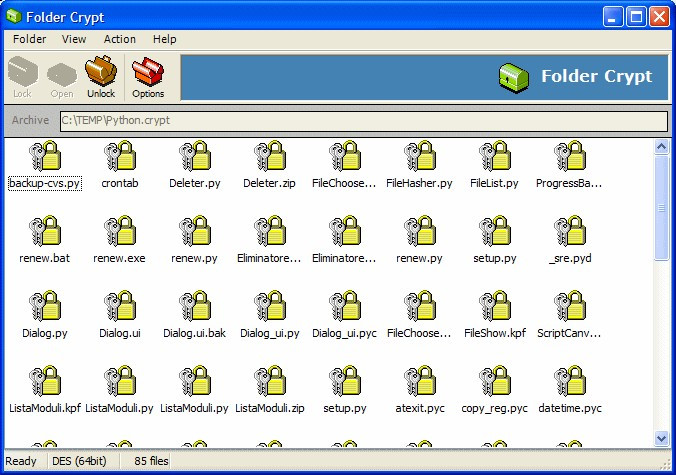Click the file list scroll-up arrow

tap(661, 147)
